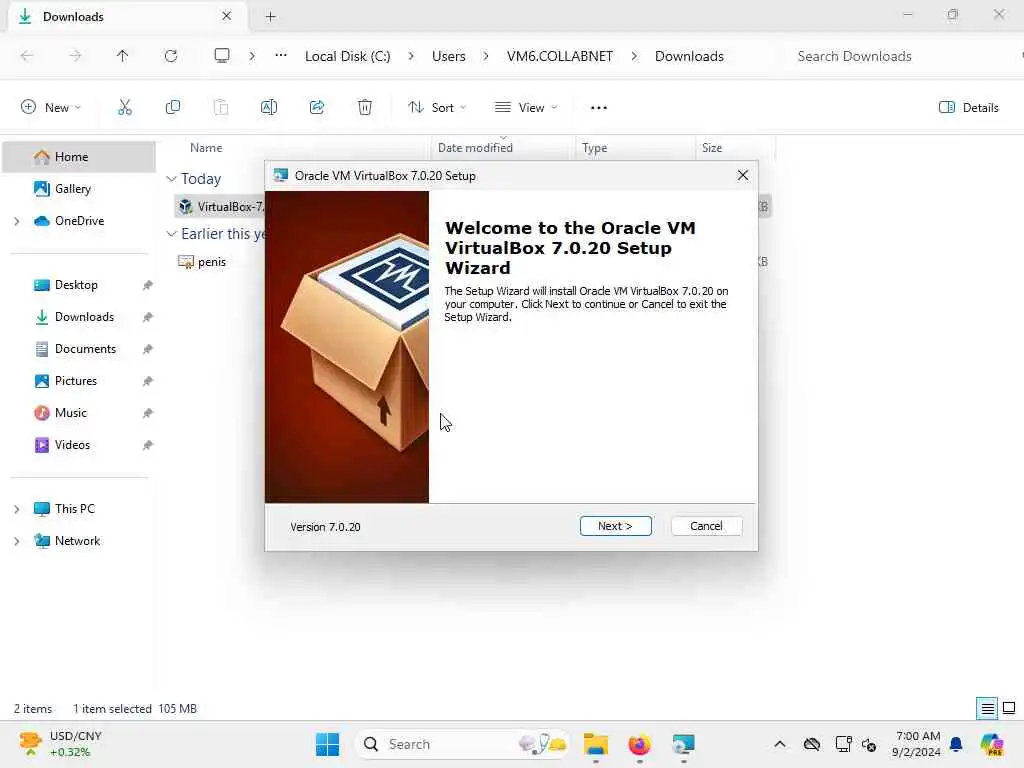Open the Copilot preview icon in taskbar

pos(992,744)
